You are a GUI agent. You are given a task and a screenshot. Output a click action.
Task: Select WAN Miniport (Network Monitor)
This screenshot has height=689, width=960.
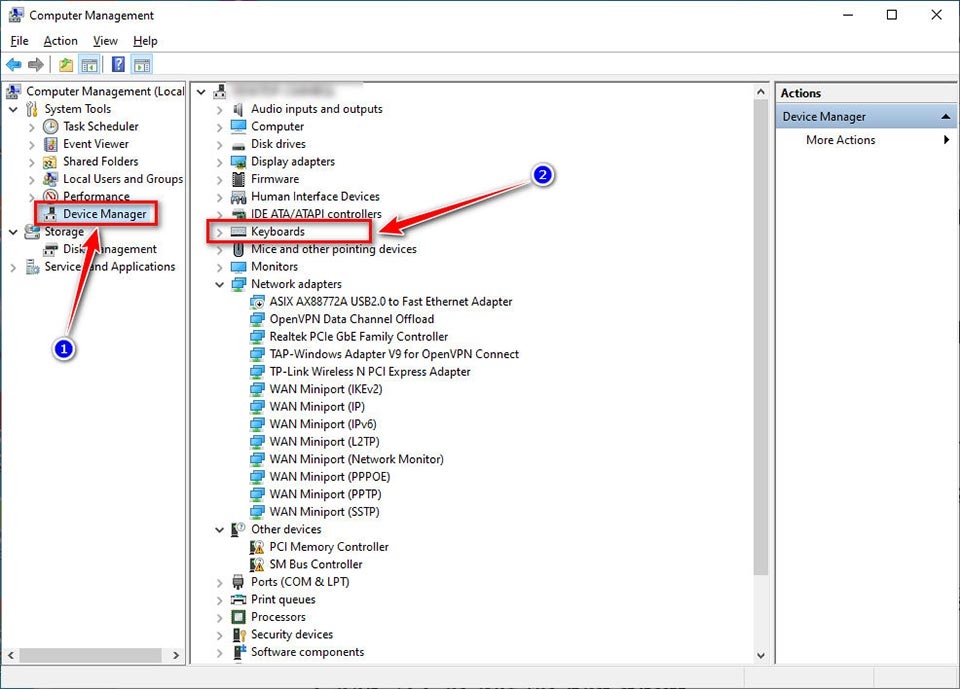(x=356, y=459)
